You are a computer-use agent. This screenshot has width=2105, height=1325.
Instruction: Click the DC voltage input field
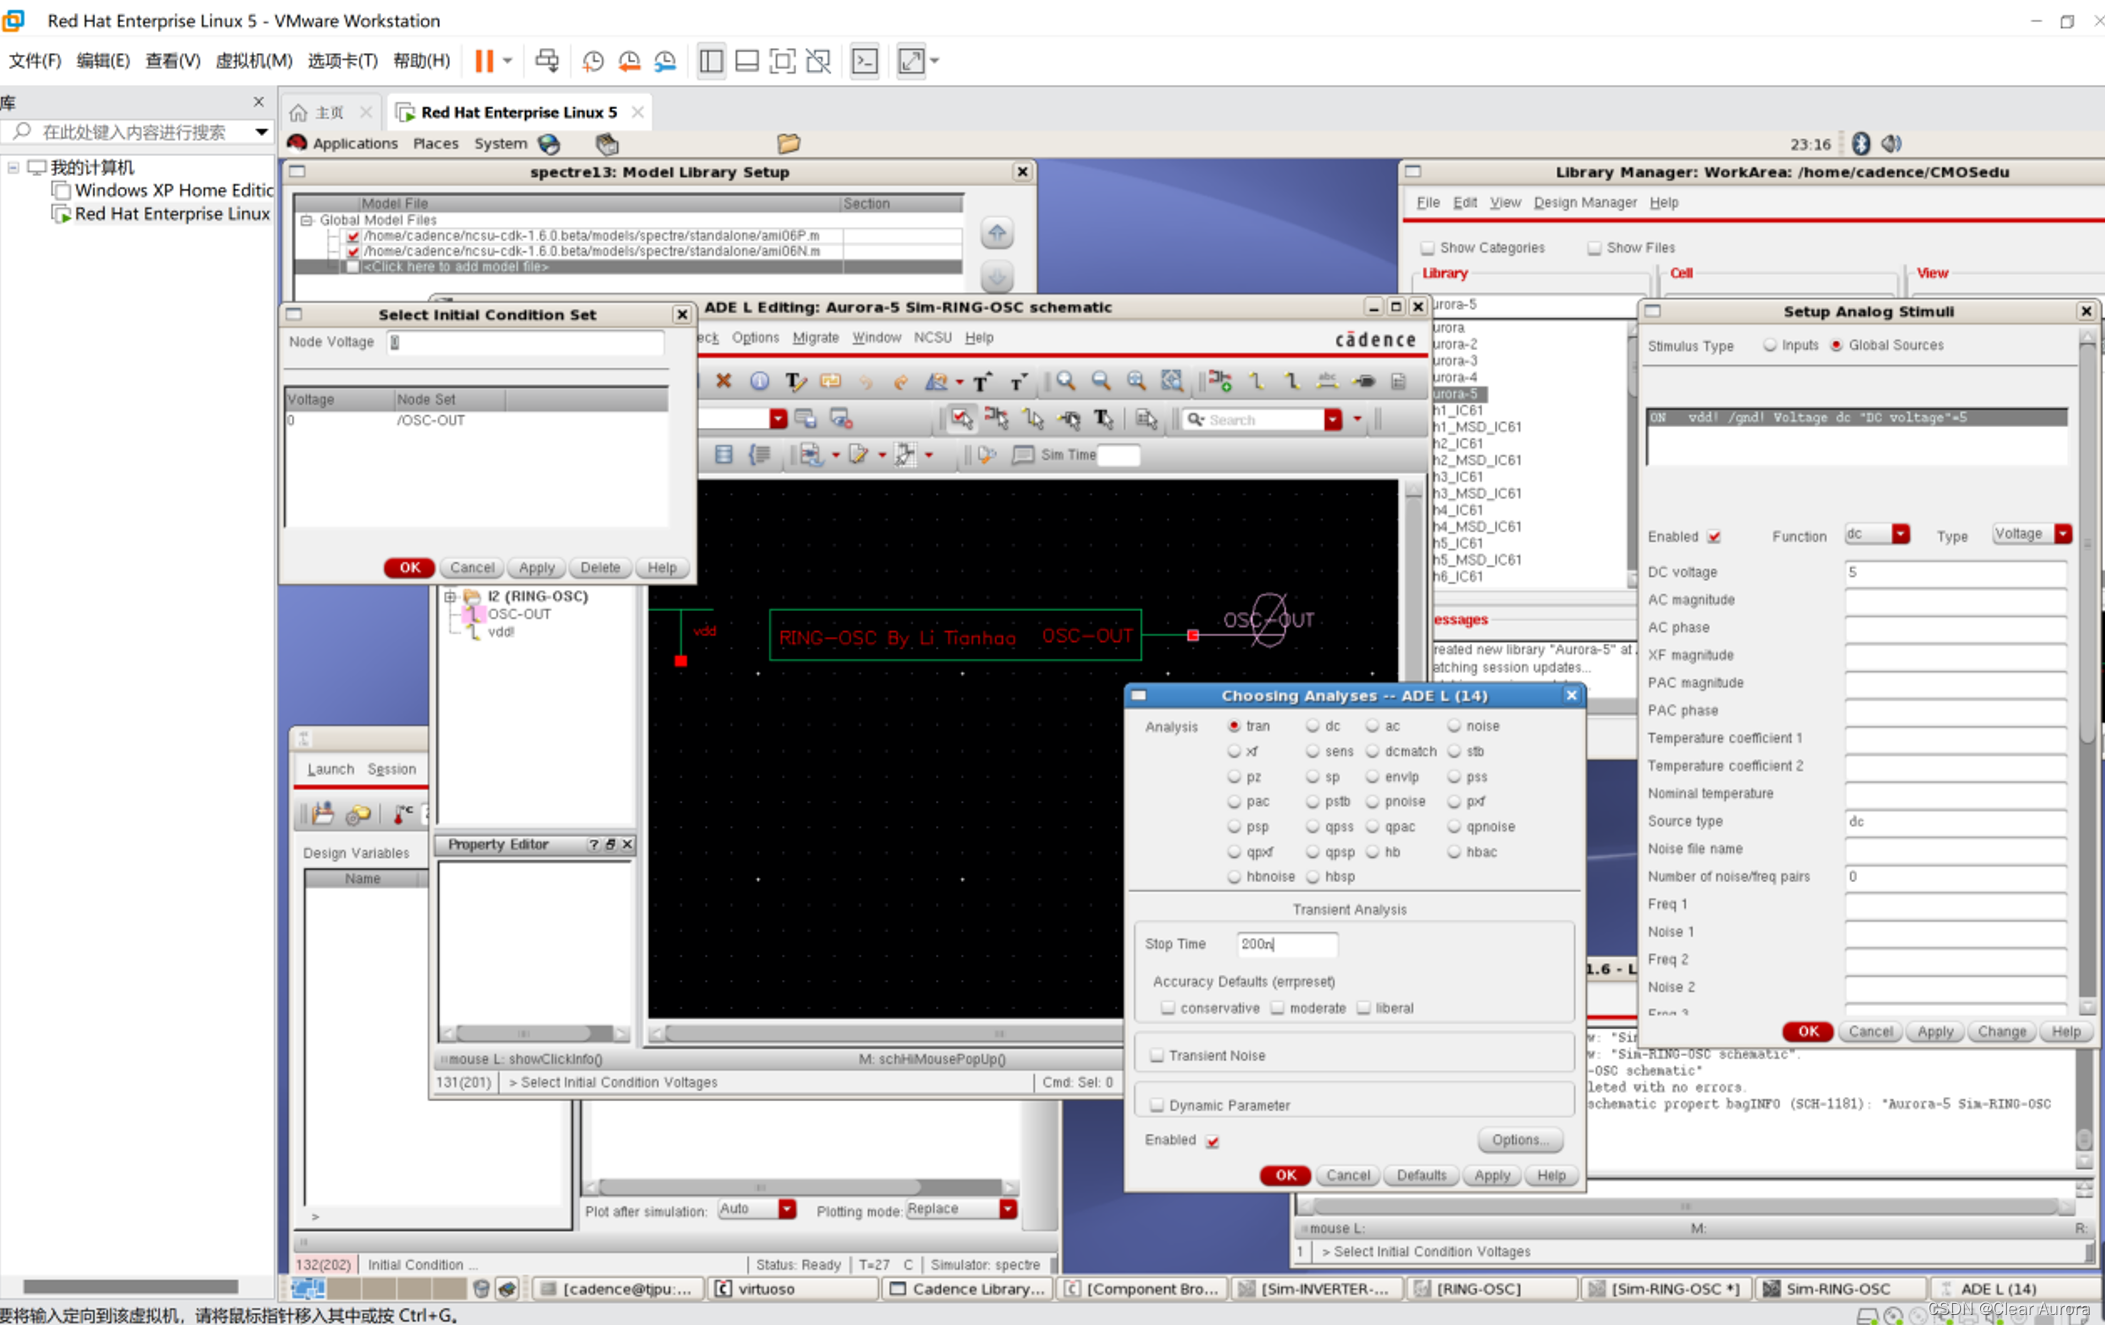[x=1956, y=572]
